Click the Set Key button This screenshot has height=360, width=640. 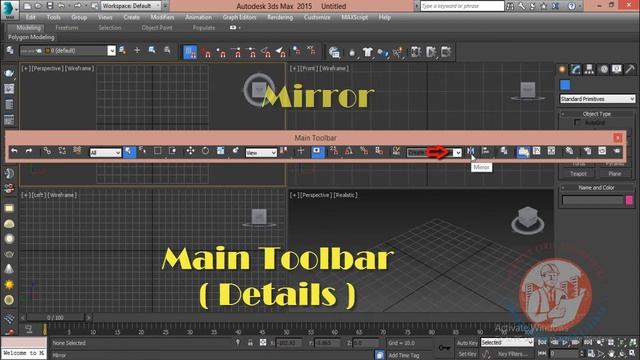467,354
